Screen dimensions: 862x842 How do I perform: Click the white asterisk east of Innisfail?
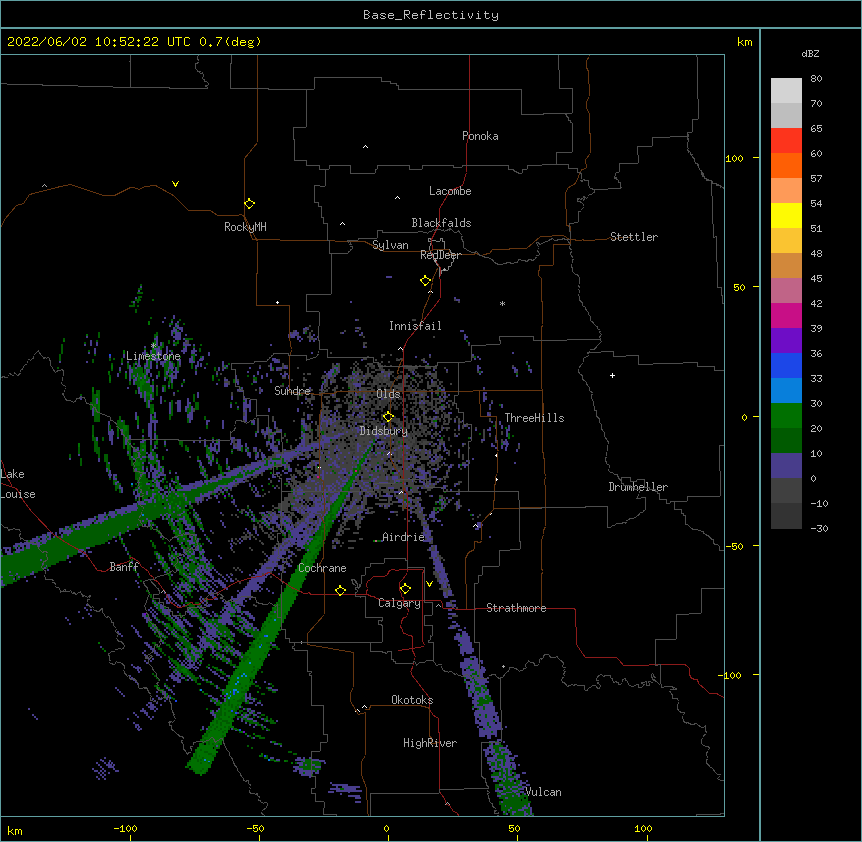click(502, 303)
